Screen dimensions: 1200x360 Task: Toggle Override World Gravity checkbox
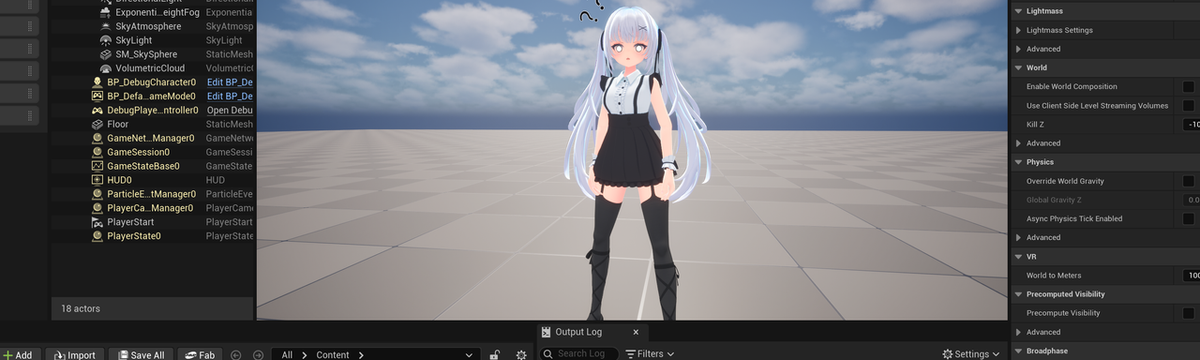(x=1188, y=181)
